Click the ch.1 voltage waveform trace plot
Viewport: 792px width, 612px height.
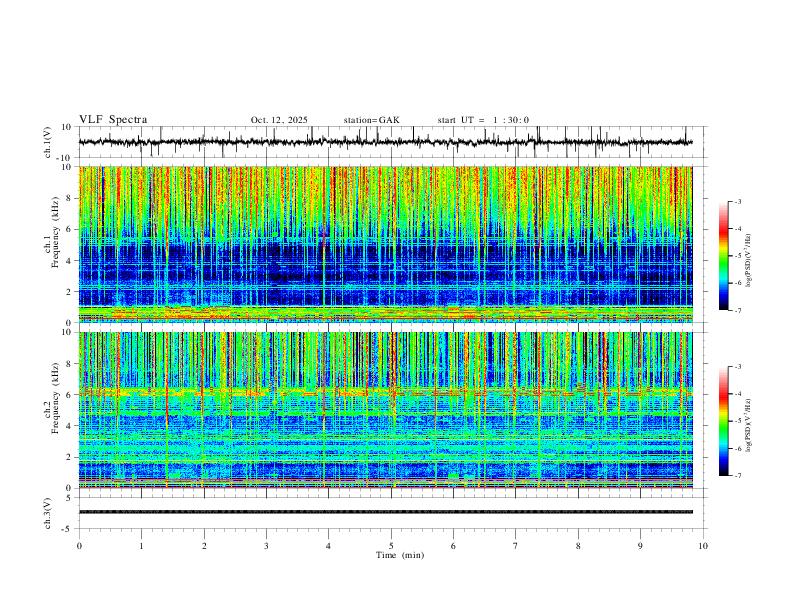(x=385, y=142)
